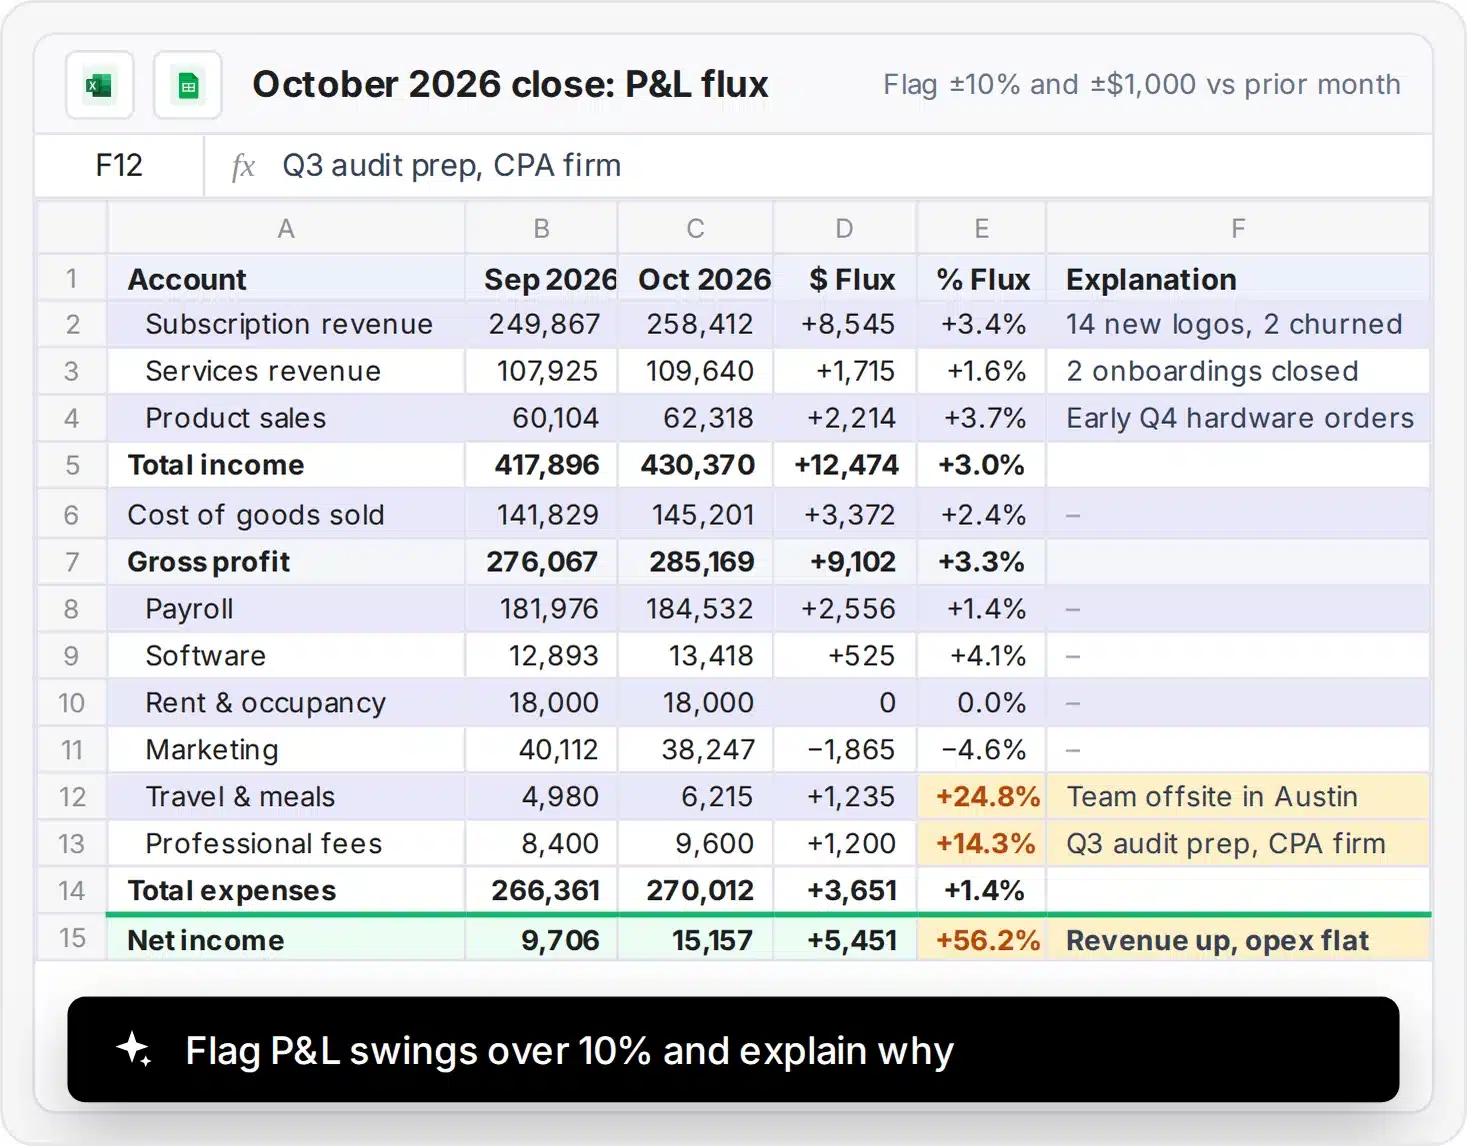Select row 5 header
Viewport: 1467px width, 1146px height.
[x=72, y=465]
